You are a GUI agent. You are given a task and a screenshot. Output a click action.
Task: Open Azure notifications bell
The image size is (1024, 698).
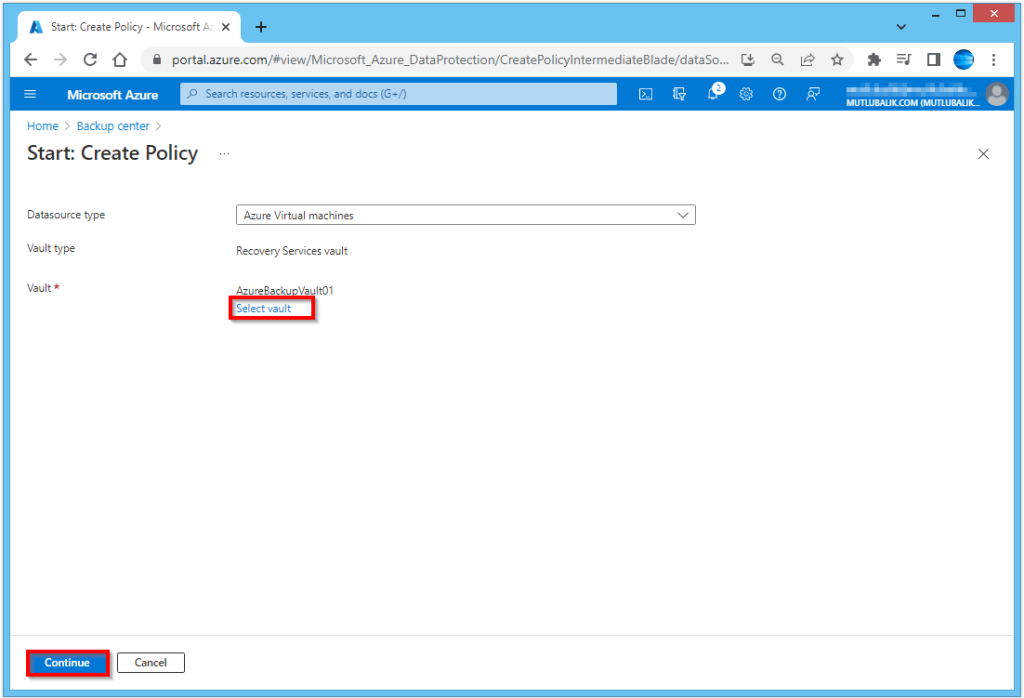(x=714, y=93)
